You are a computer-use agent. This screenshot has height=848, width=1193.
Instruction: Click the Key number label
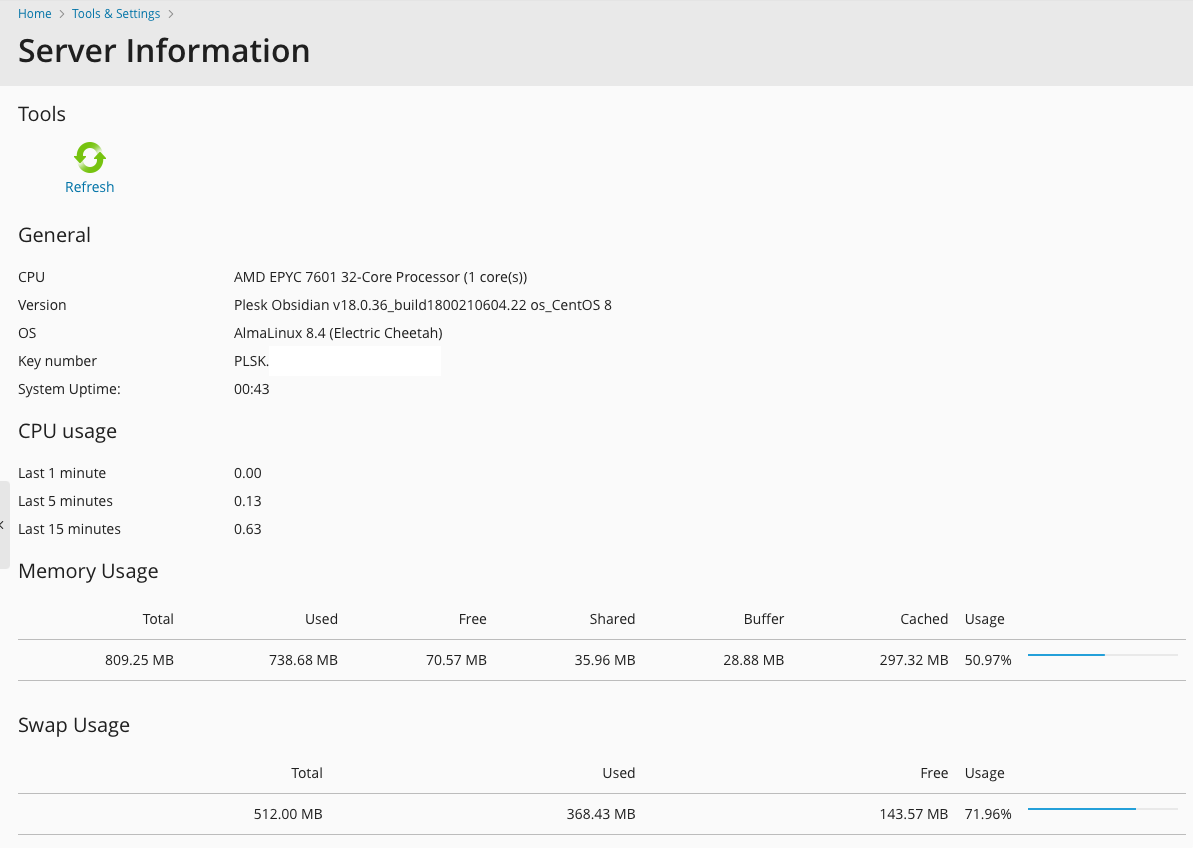57,361
